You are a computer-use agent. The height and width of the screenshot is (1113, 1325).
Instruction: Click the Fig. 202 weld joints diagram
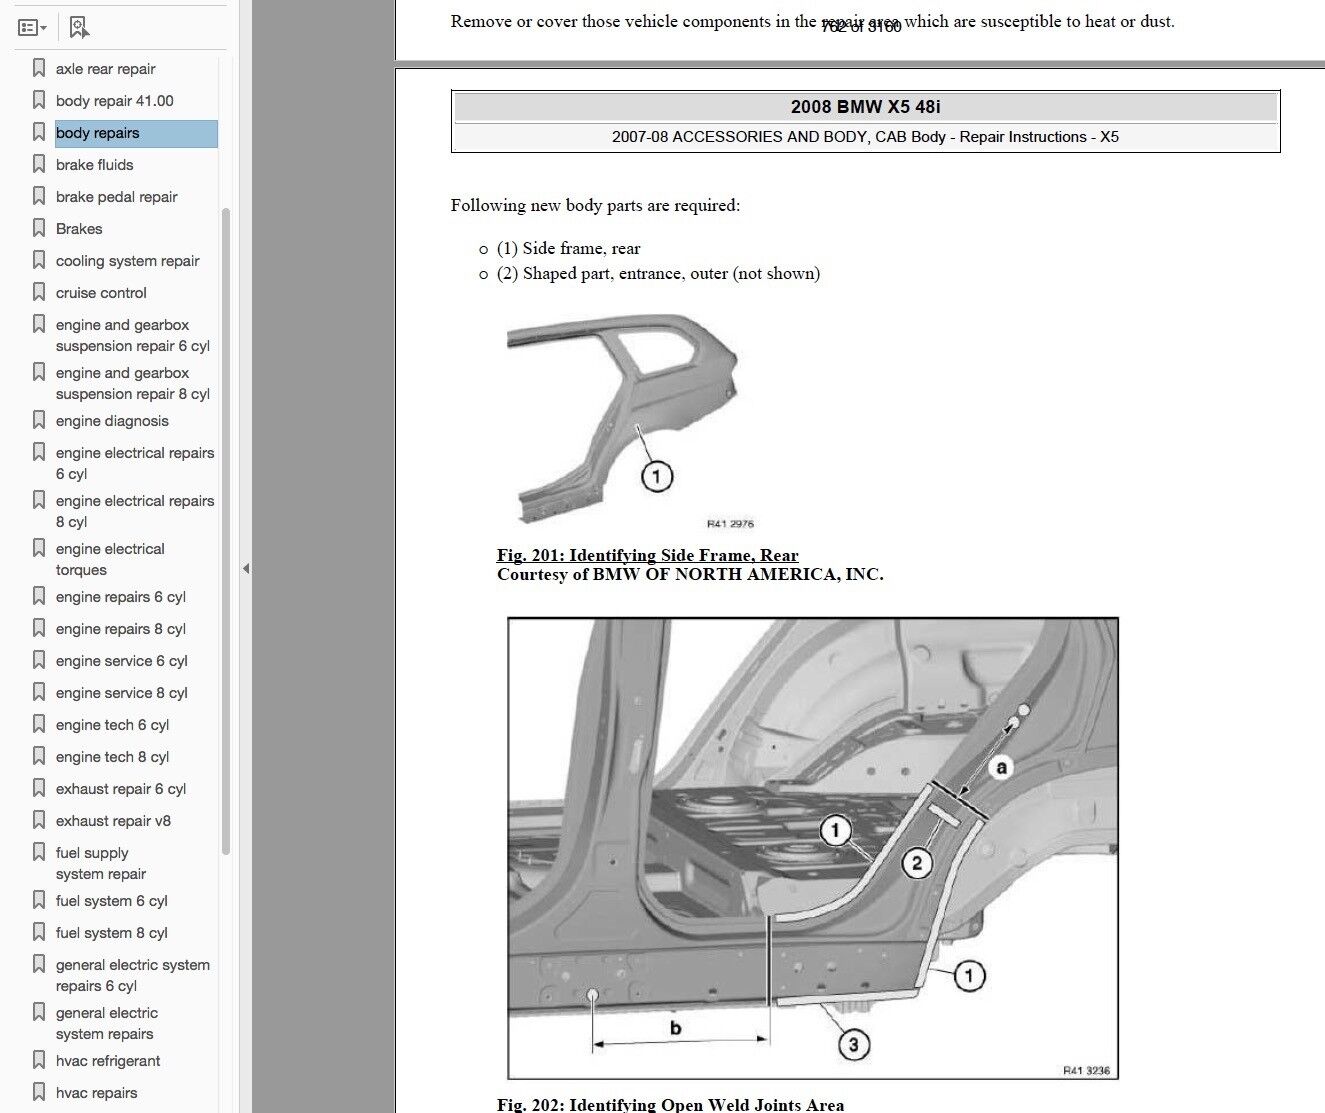pos(812,848)
